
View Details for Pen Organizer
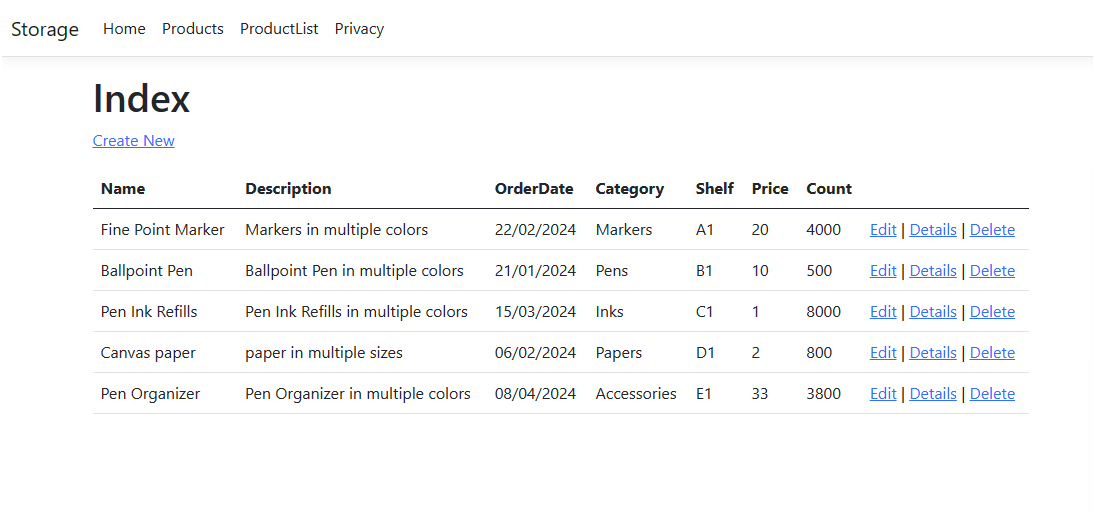[932, 394]
